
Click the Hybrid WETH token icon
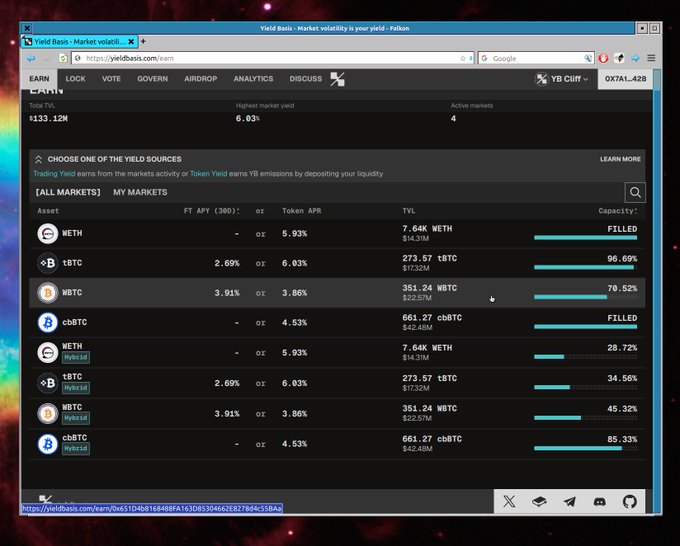[x=48, y=353]
